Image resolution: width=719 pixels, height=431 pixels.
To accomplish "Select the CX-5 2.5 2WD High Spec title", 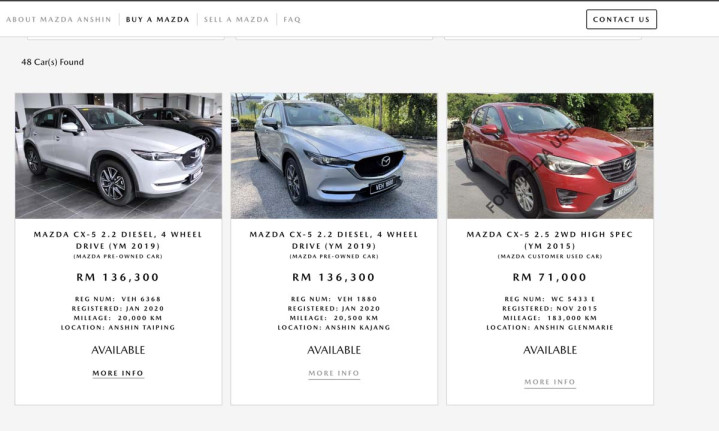I will click(x=550, y=240).
